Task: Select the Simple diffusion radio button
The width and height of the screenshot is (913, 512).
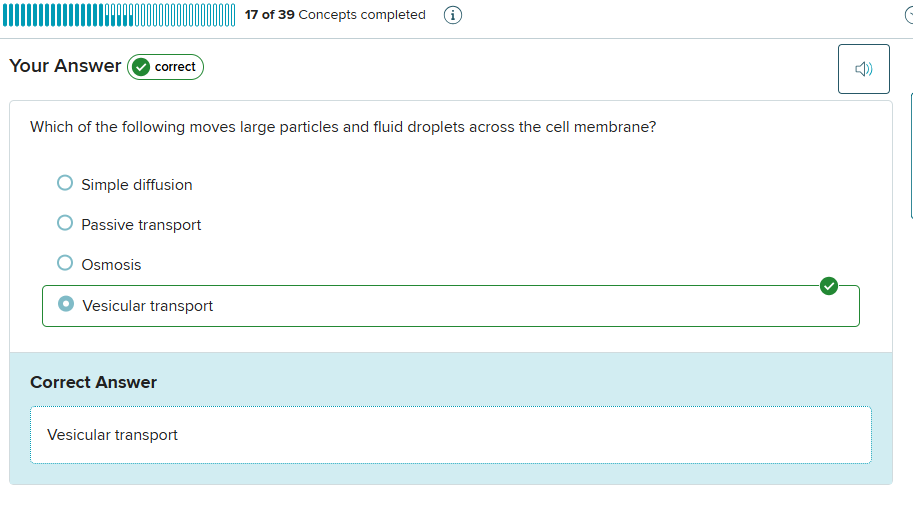Action: pos(65,183)
